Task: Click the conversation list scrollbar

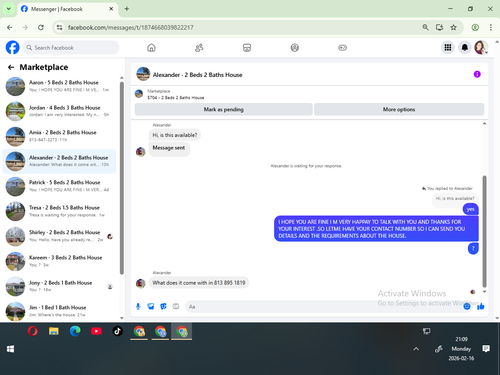Action: tap(122, 177)
